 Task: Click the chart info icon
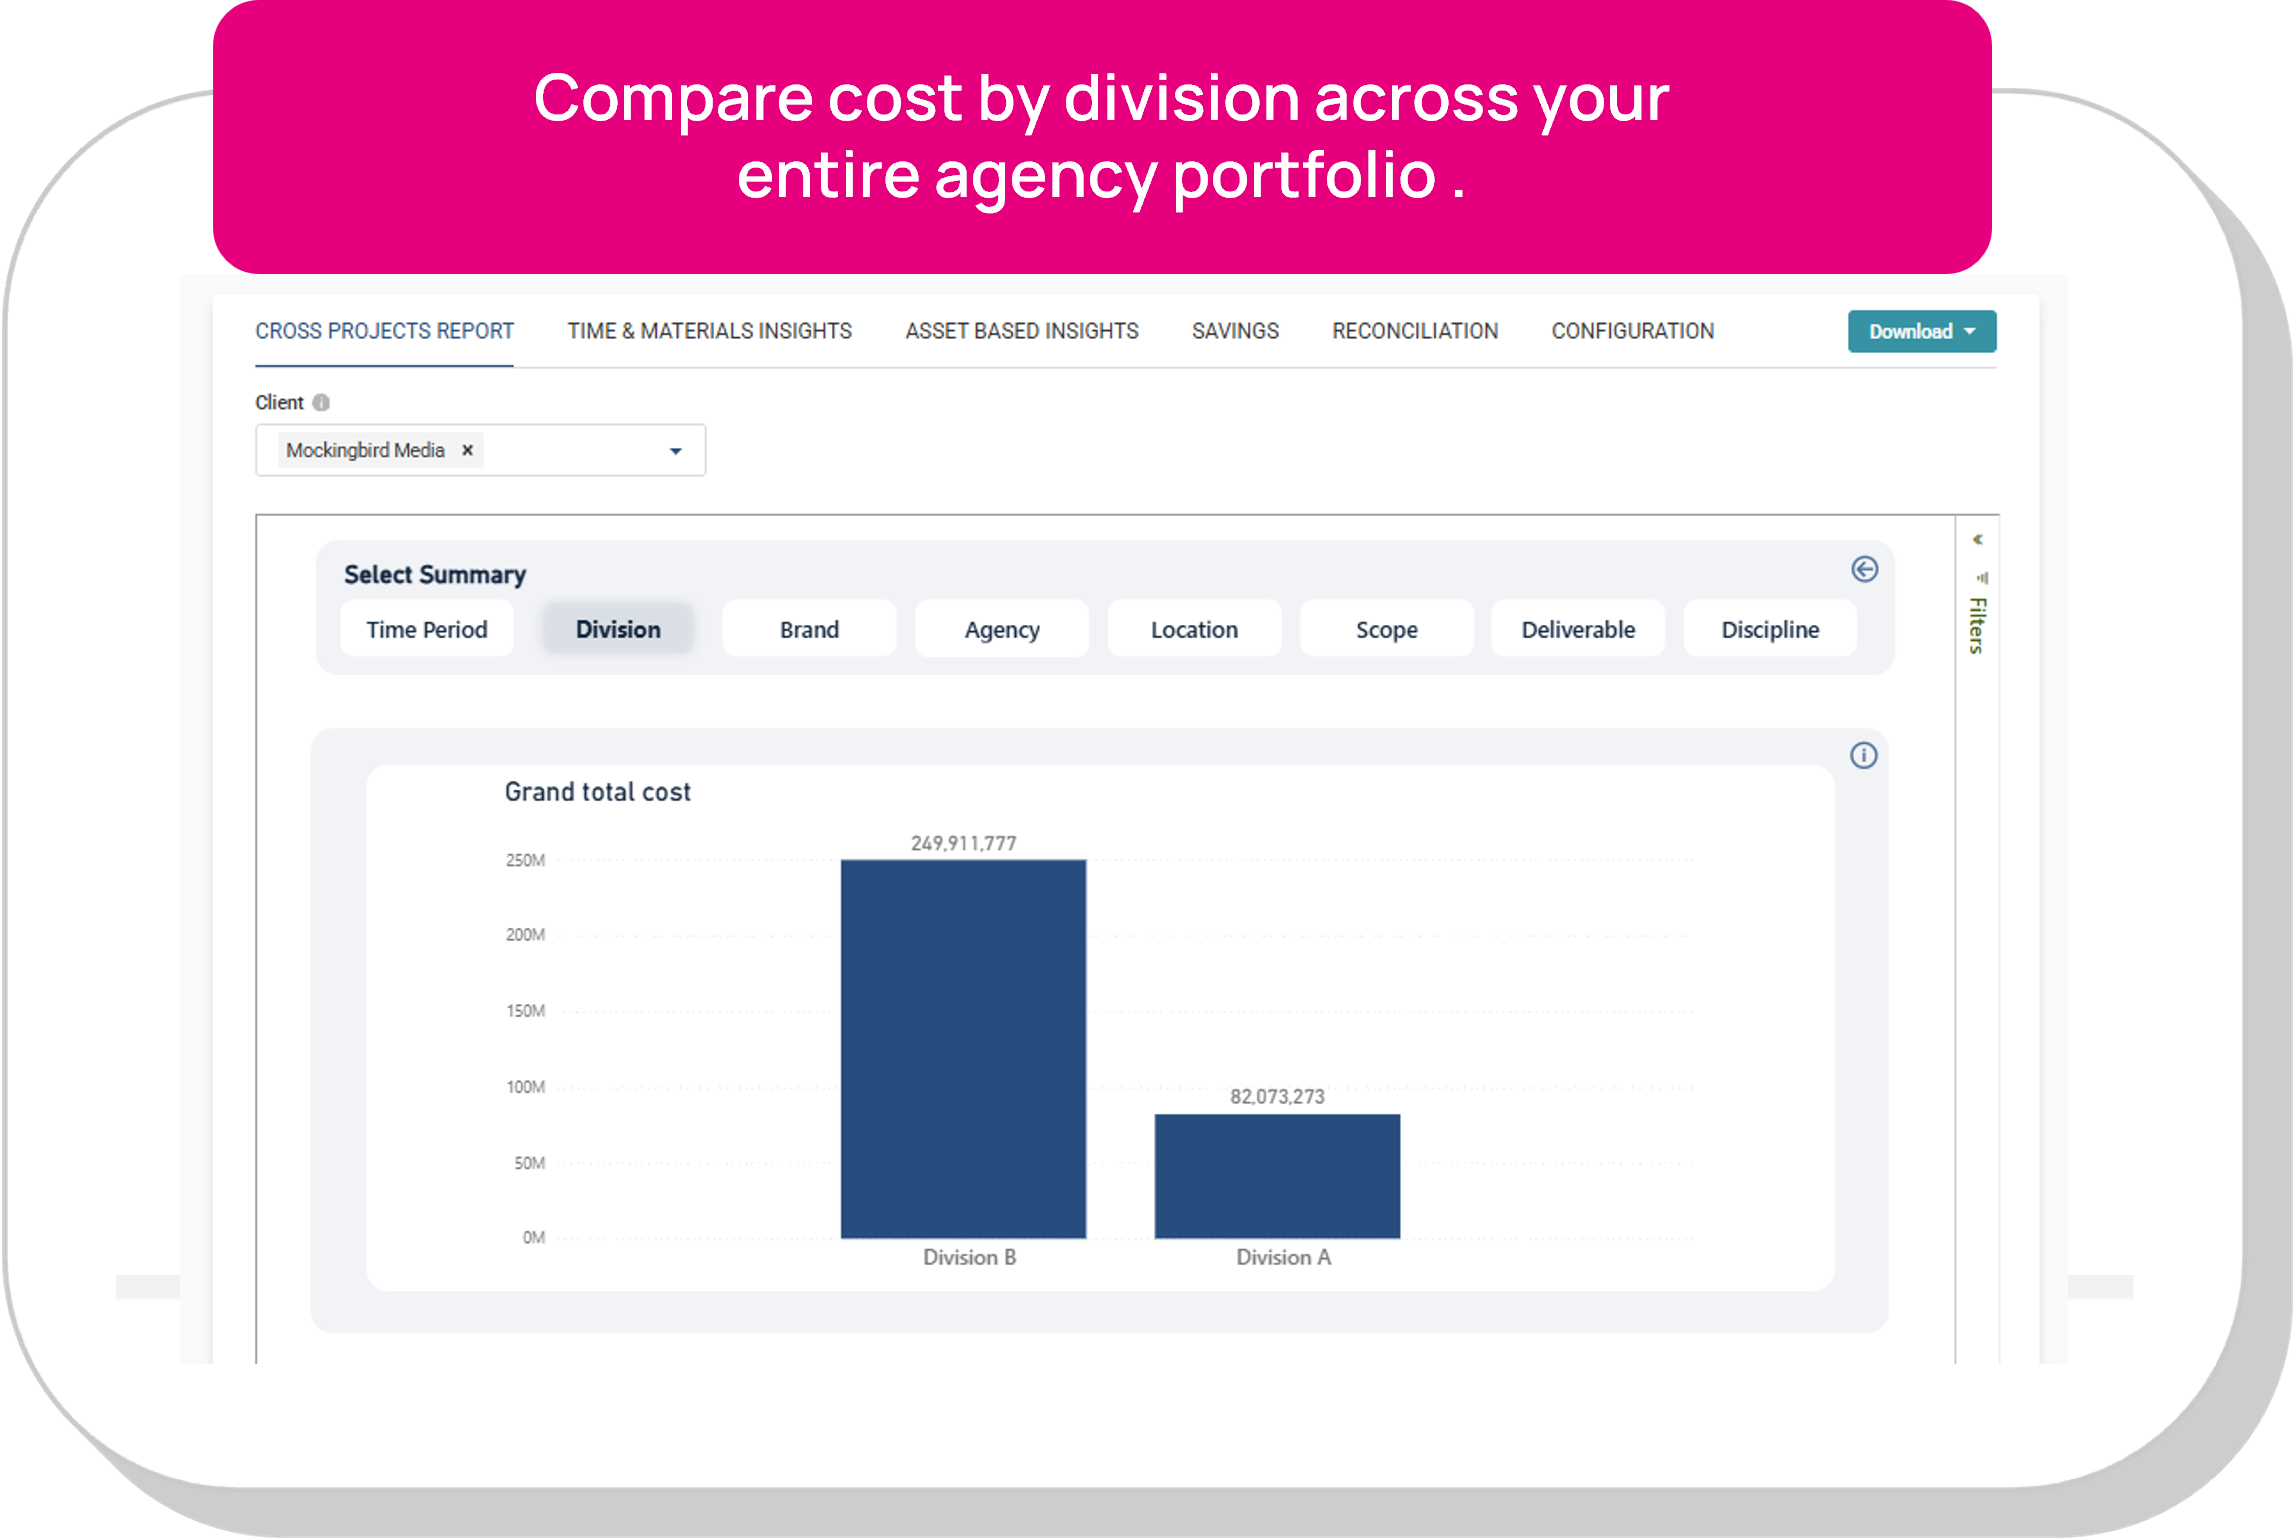click(1863, 755)
